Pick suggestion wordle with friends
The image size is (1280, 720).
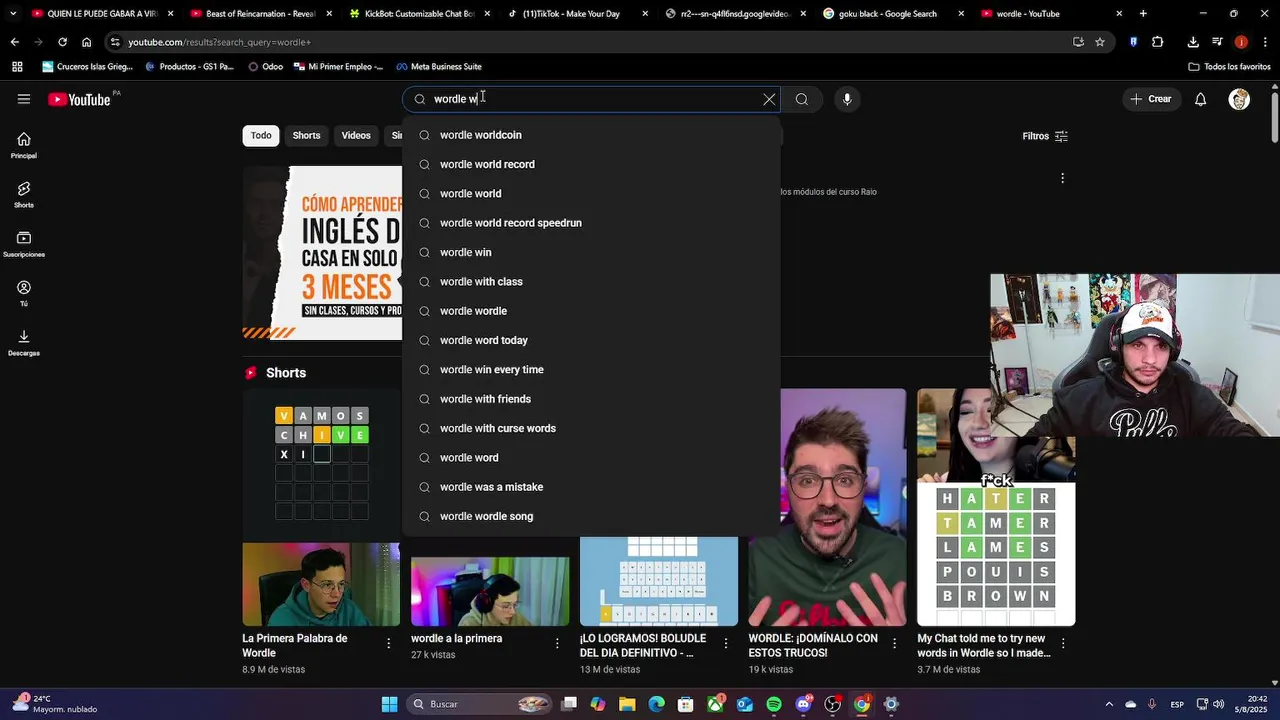[591, 399]
